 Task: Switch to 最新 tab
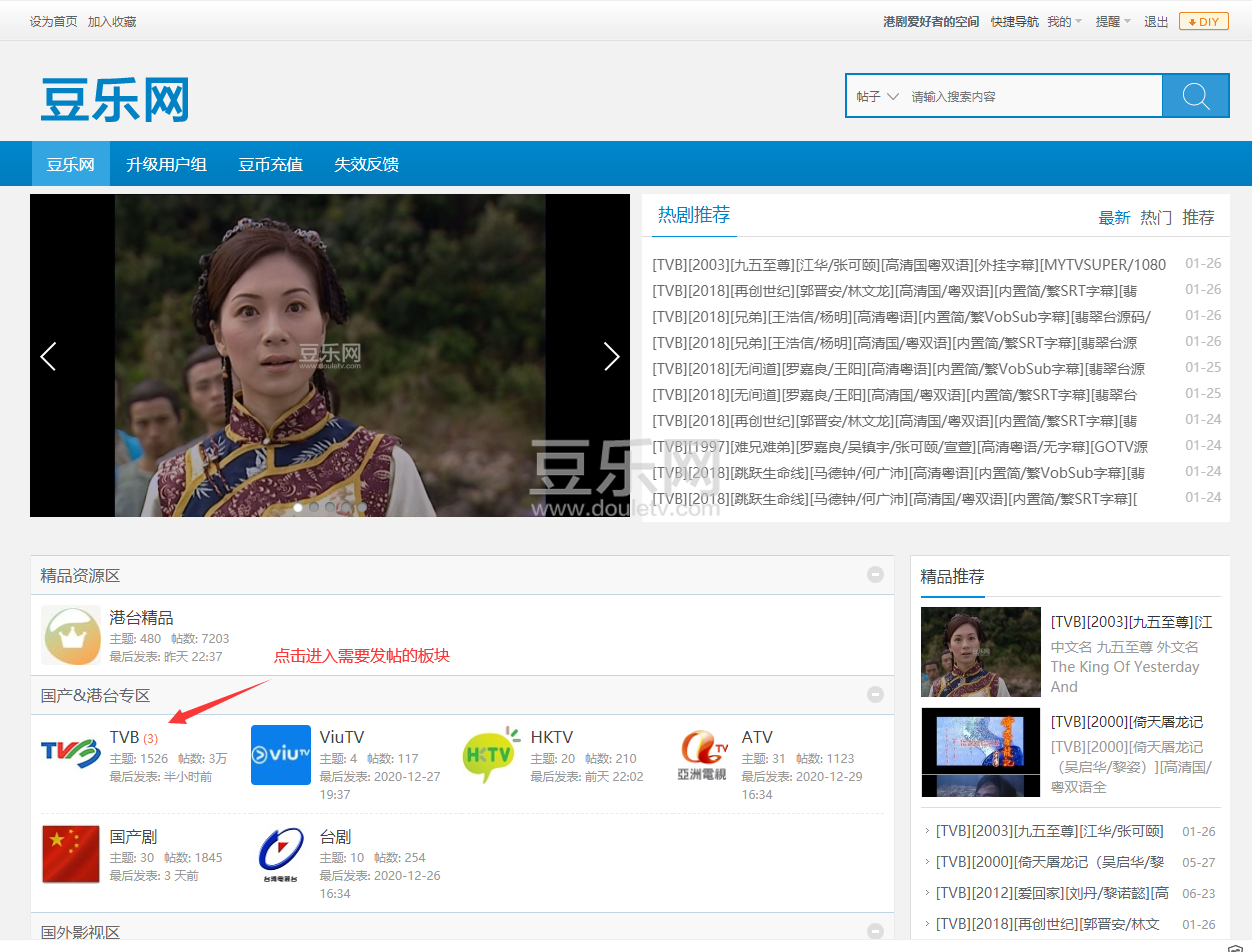coord(1114,217)
